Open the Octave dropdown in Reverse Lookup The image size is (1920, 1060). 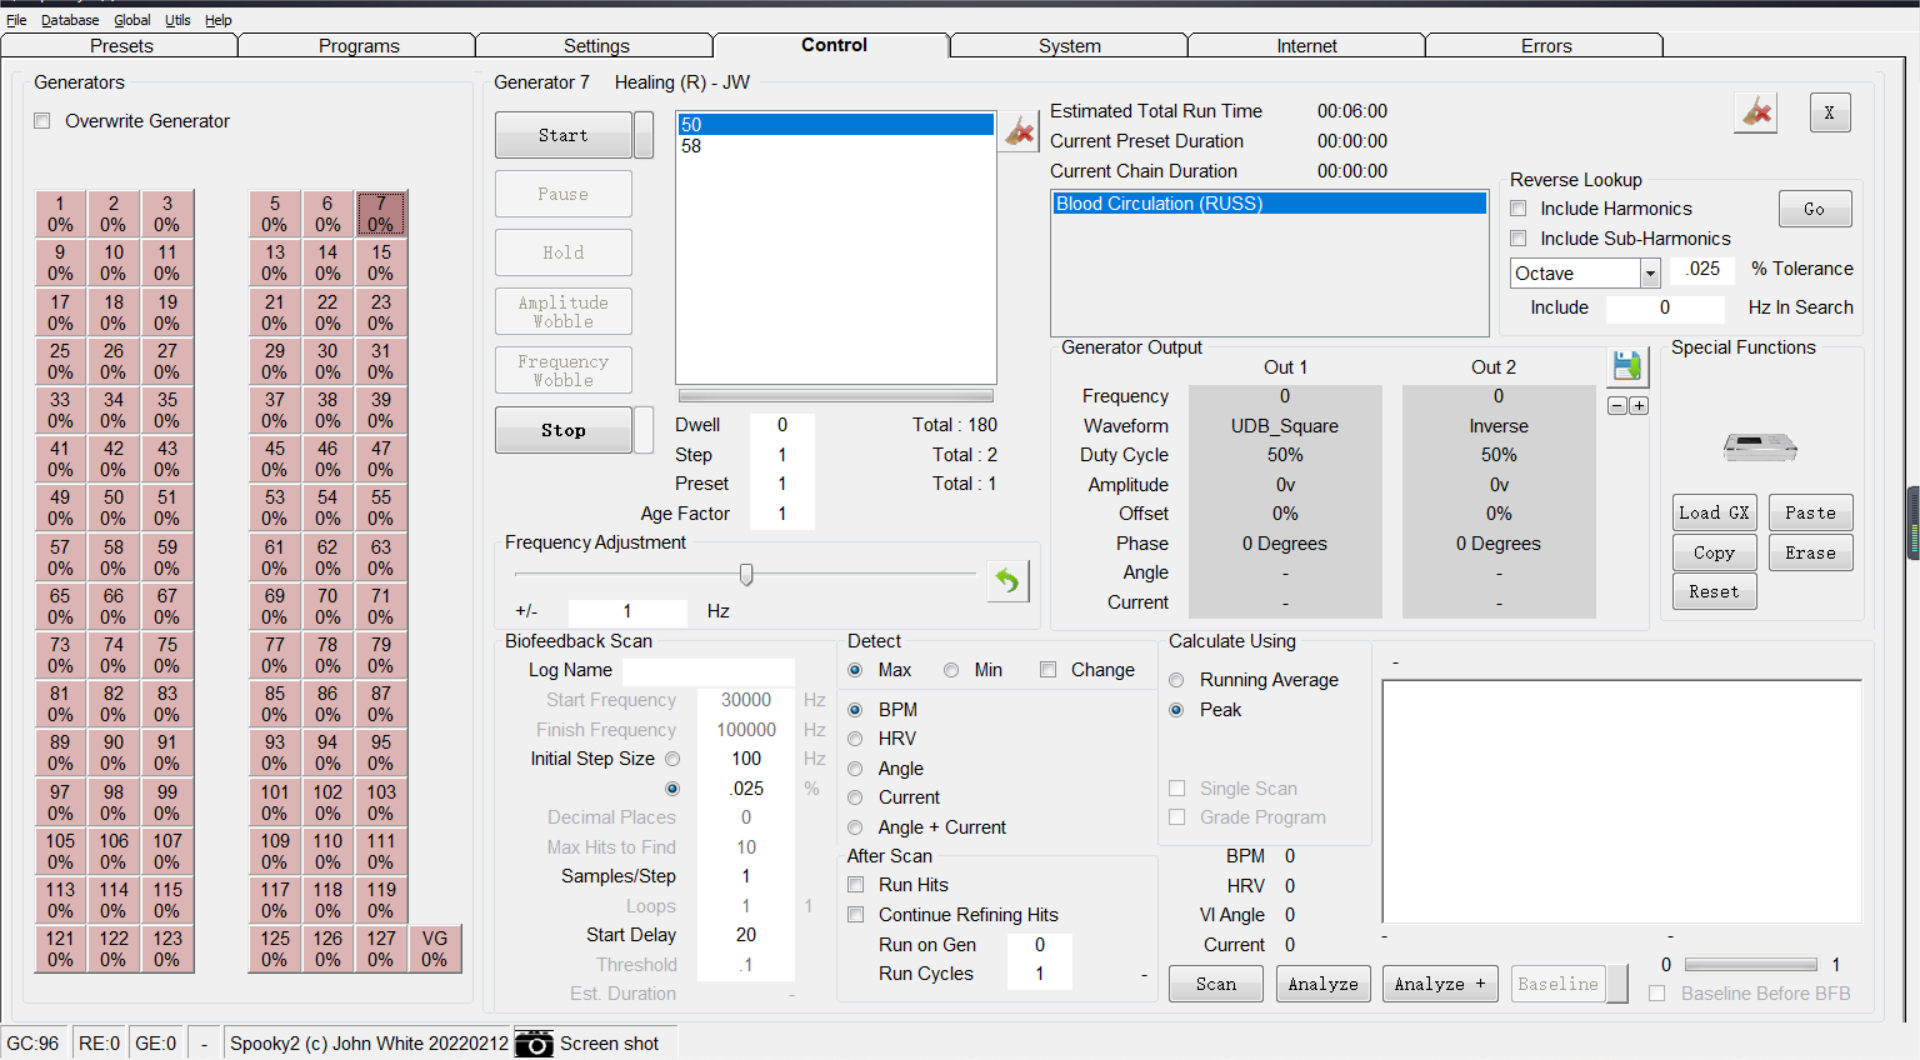point(1649,273)
